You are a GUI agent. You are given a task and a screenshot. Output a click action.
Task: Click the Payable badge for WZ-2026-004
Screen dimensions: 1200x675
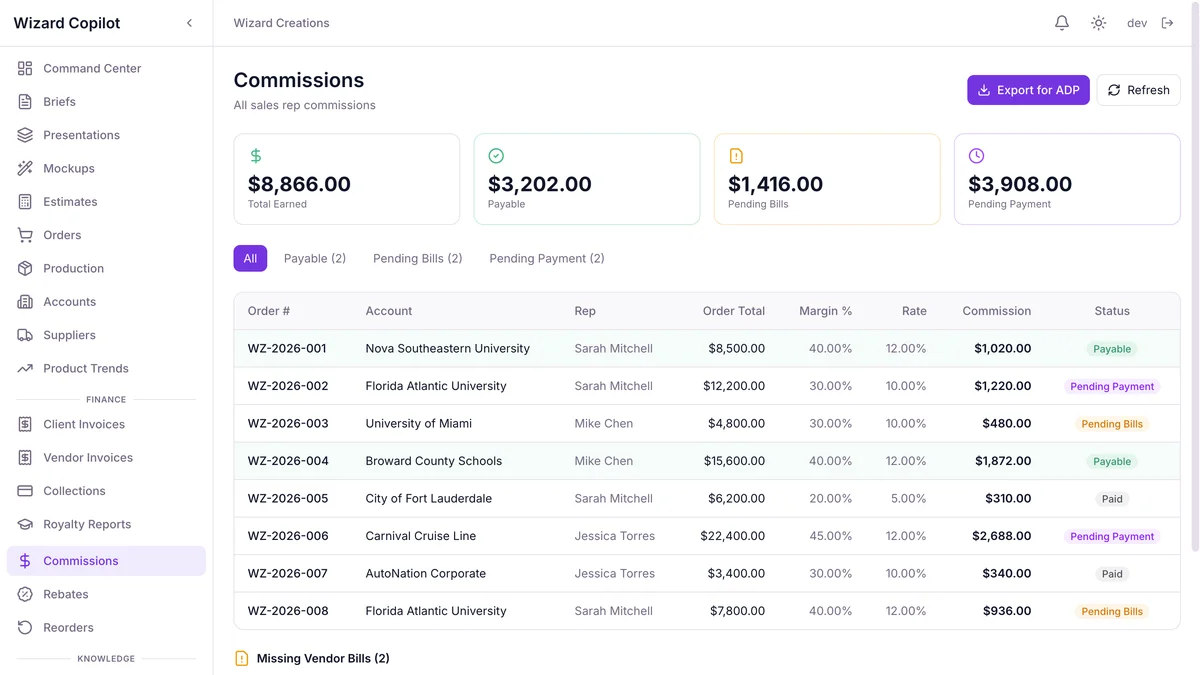(1112, 462)
